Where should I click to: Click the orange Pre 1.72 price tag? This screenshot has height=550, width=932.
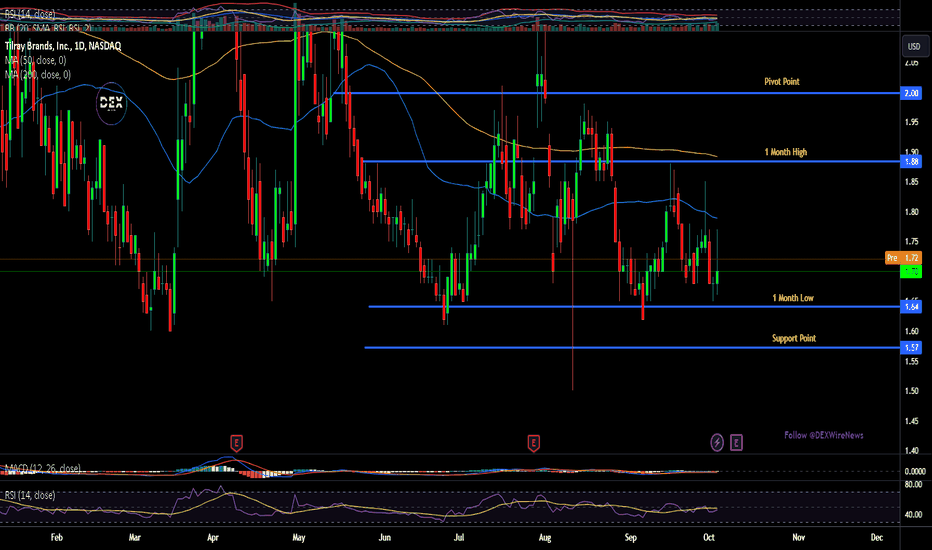click(x=903, y=257)
